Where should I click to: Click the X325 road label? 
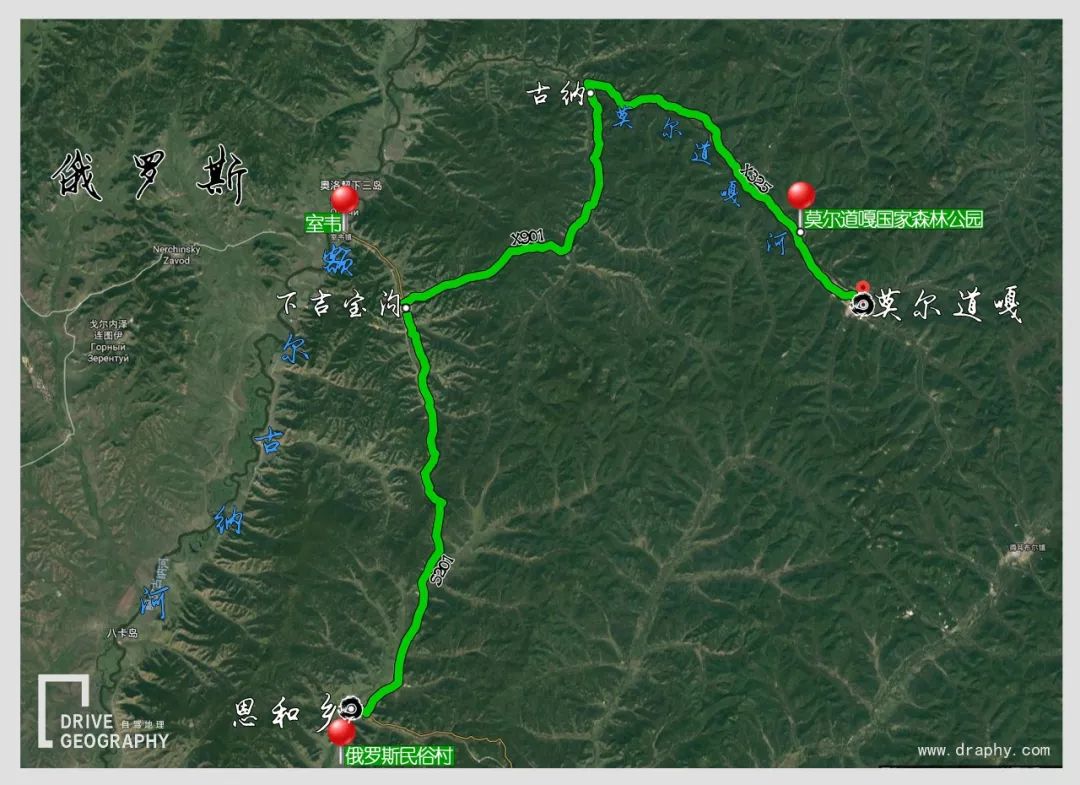pos(756,178)
